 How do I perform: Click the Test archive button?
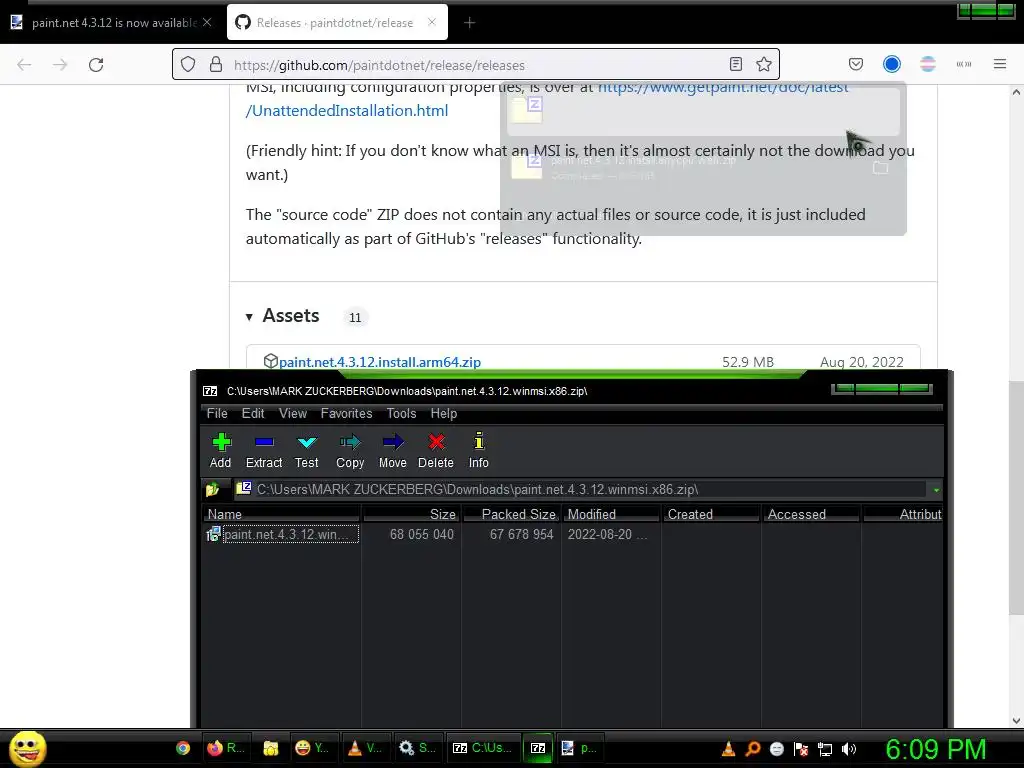pyautogui.click(x=306, y=451)
